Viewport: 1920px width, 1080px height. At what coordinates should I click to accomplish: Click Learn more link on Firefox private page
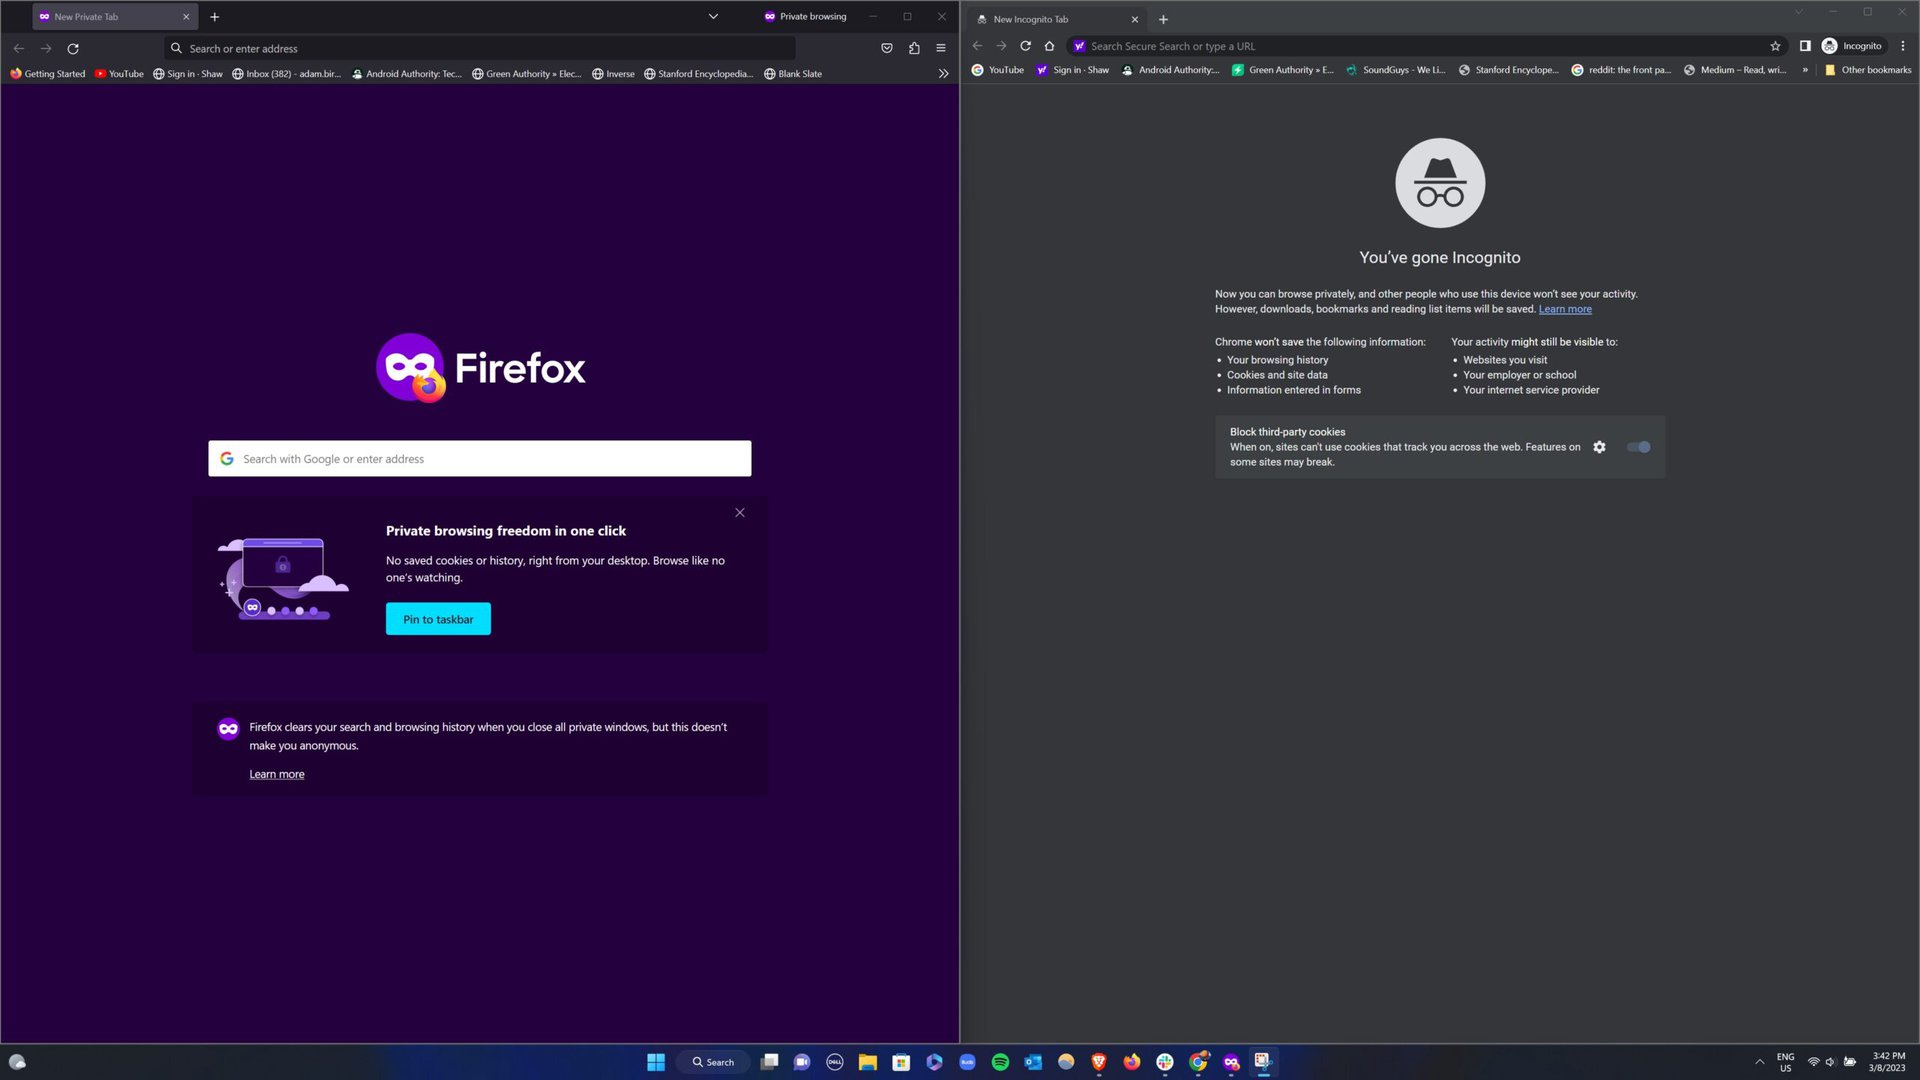(x=277, y=774)
